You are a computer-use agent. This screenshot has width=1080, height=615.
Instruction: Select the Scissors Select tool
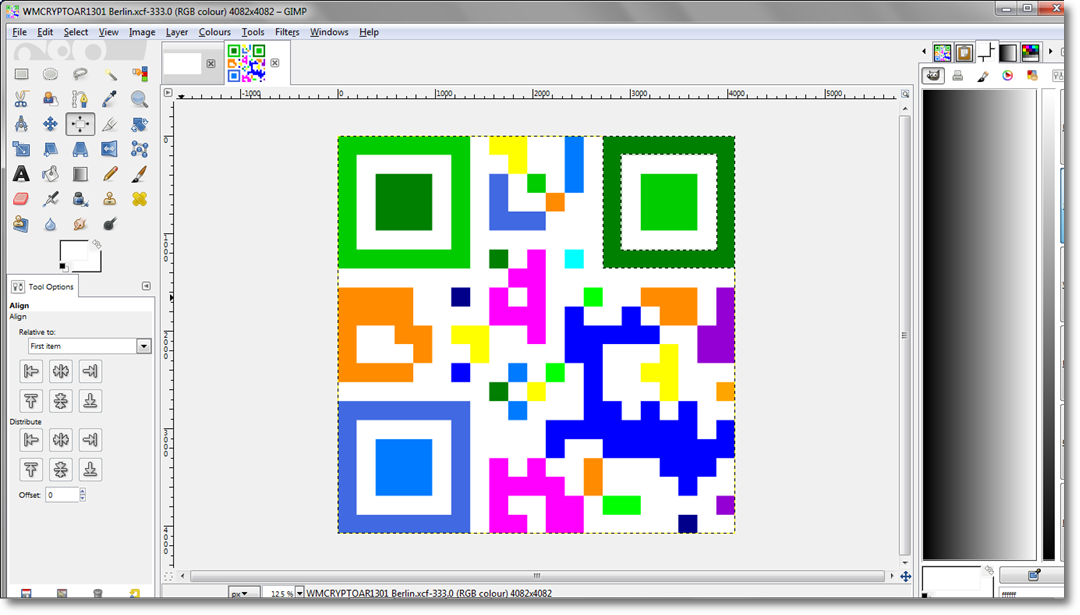tap(21, 99)
